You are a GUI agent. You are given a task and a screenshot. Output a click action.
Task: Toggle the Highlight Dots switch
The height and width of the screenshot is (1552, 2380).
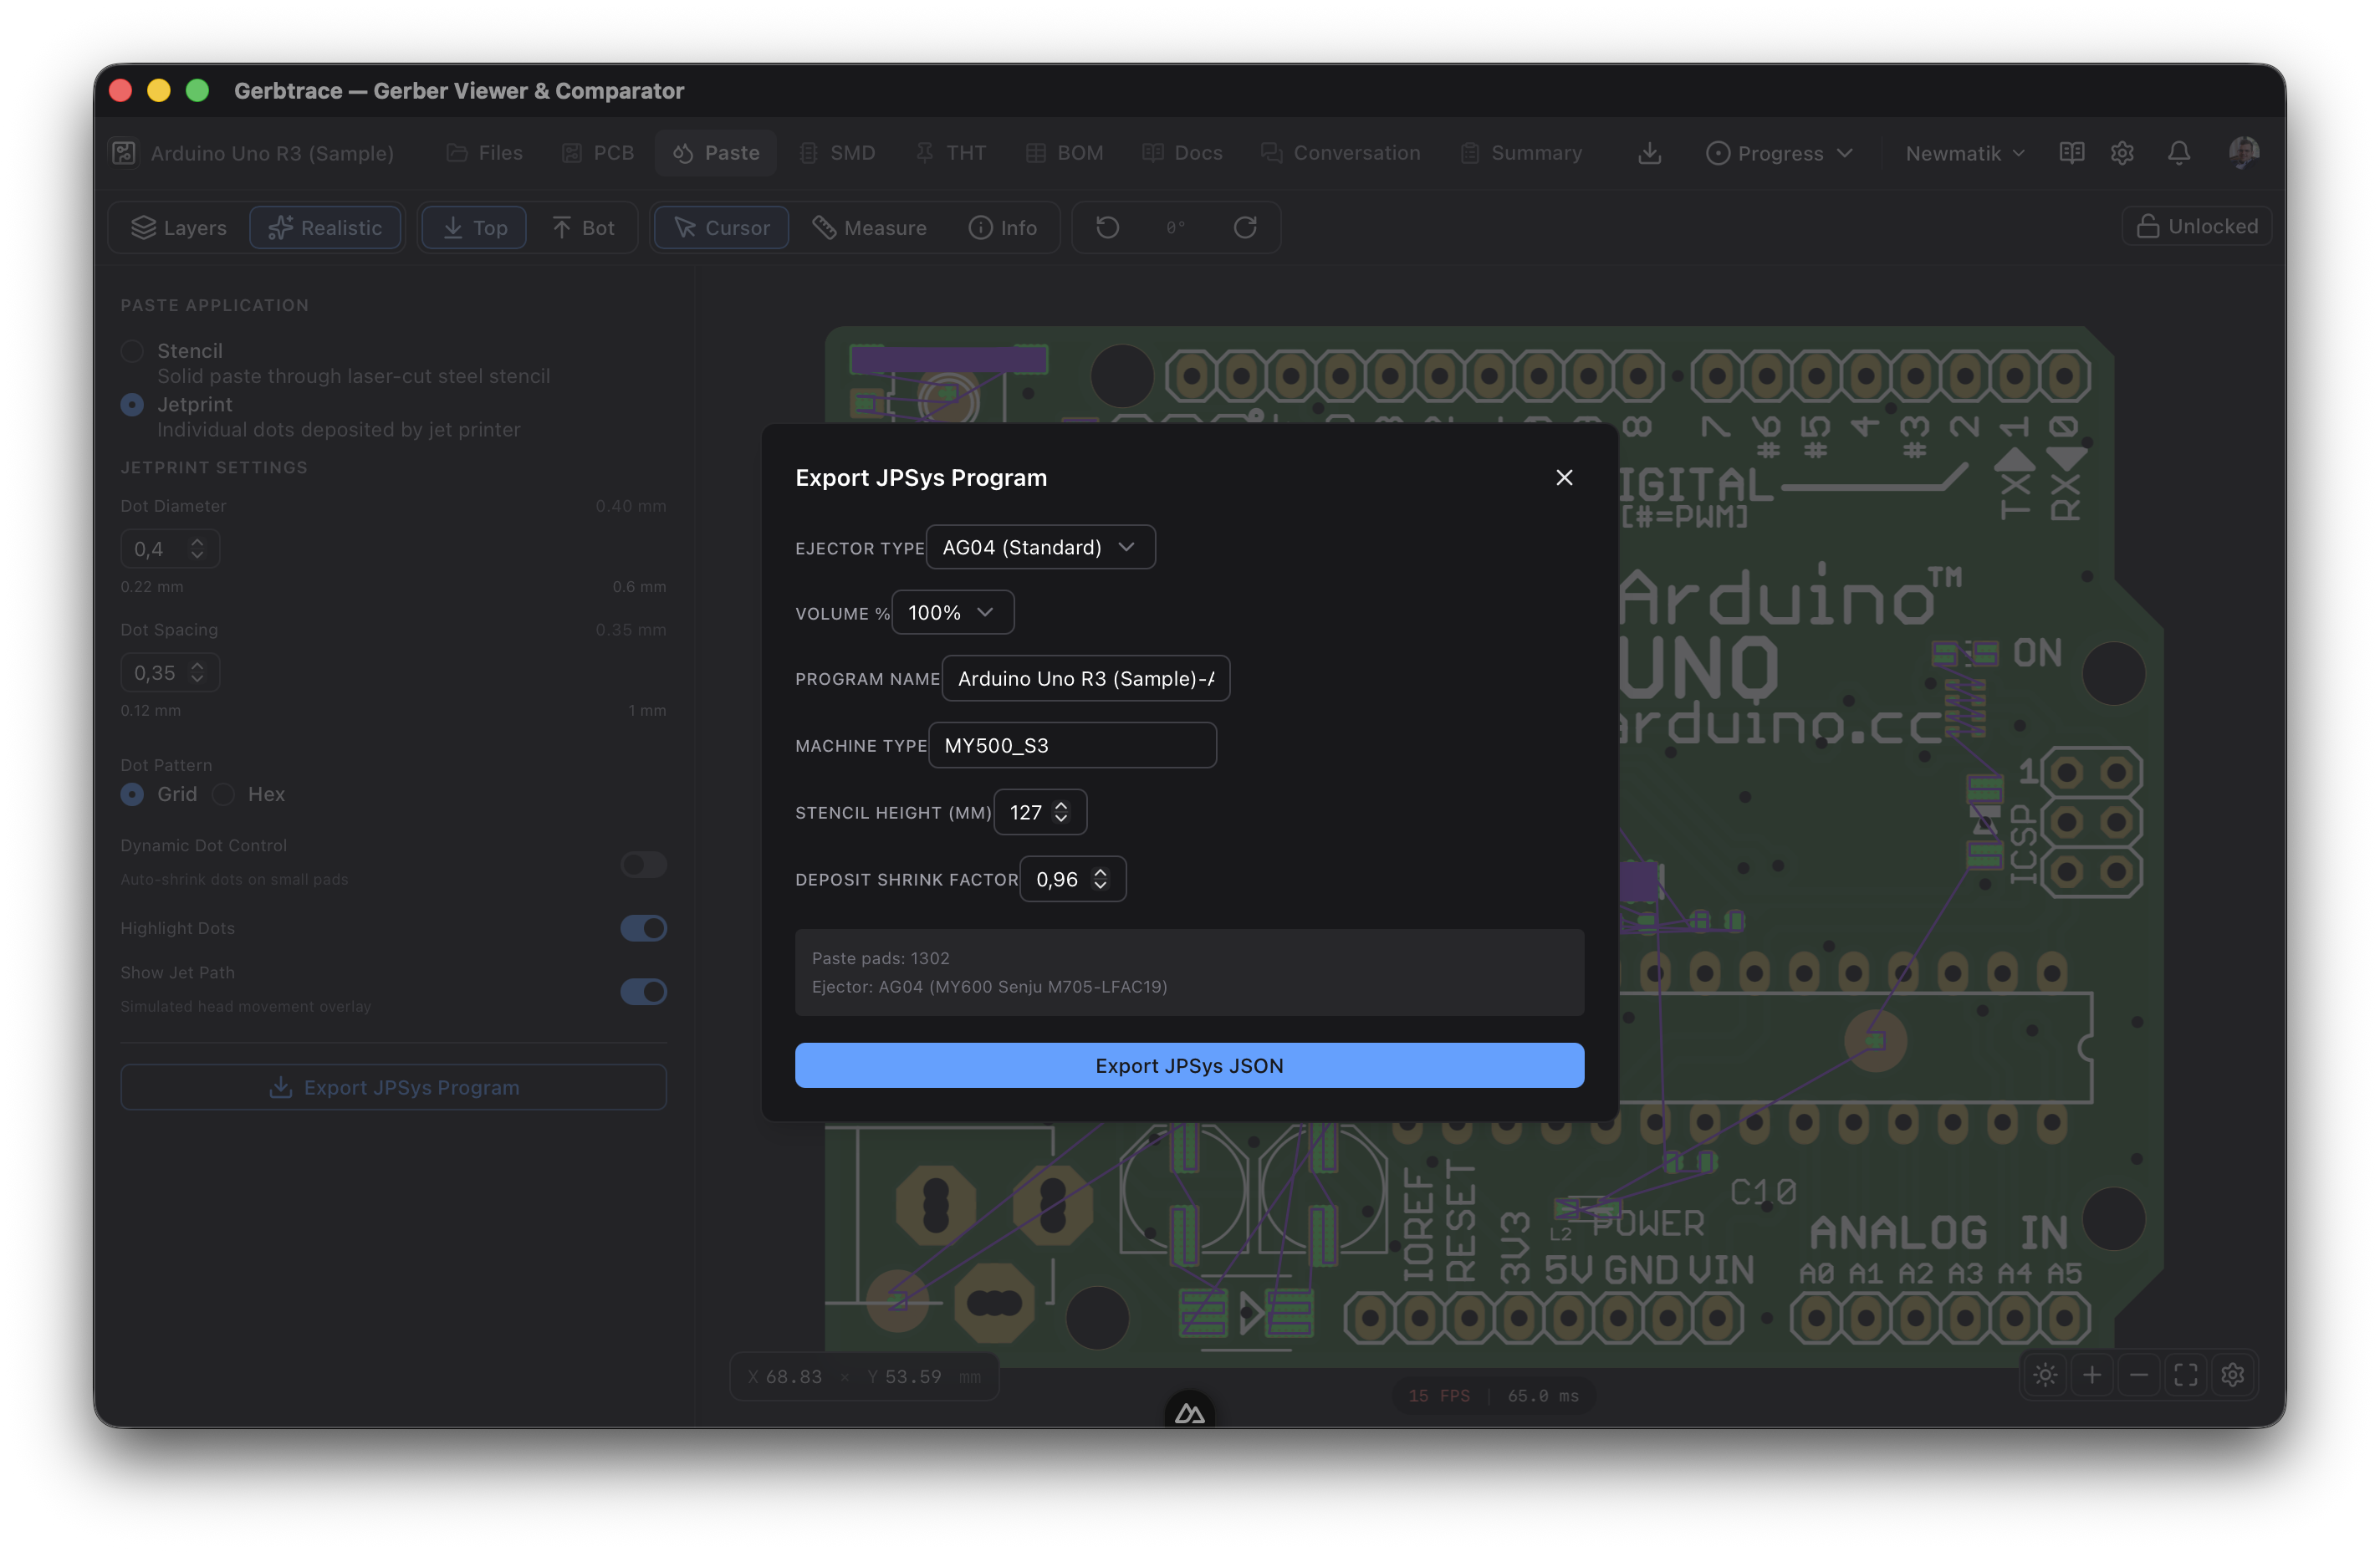(x=643, y=928)
